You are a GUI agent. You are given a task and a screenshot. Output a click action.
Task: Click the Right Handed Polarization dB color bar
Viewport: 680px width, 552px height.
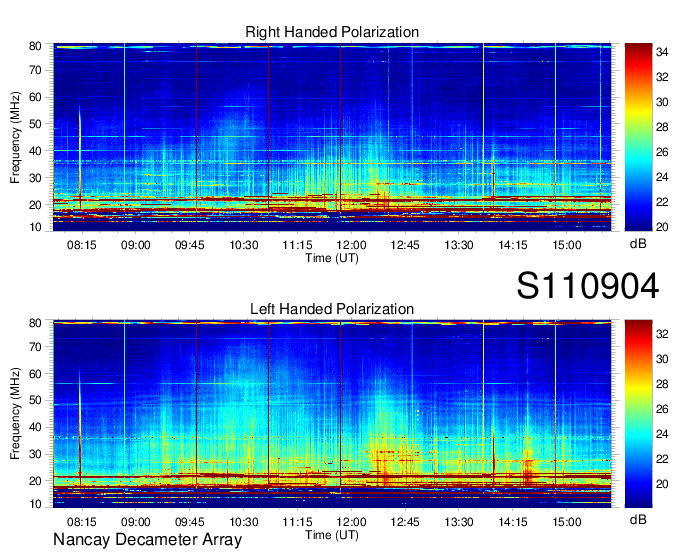coord(638,137)
